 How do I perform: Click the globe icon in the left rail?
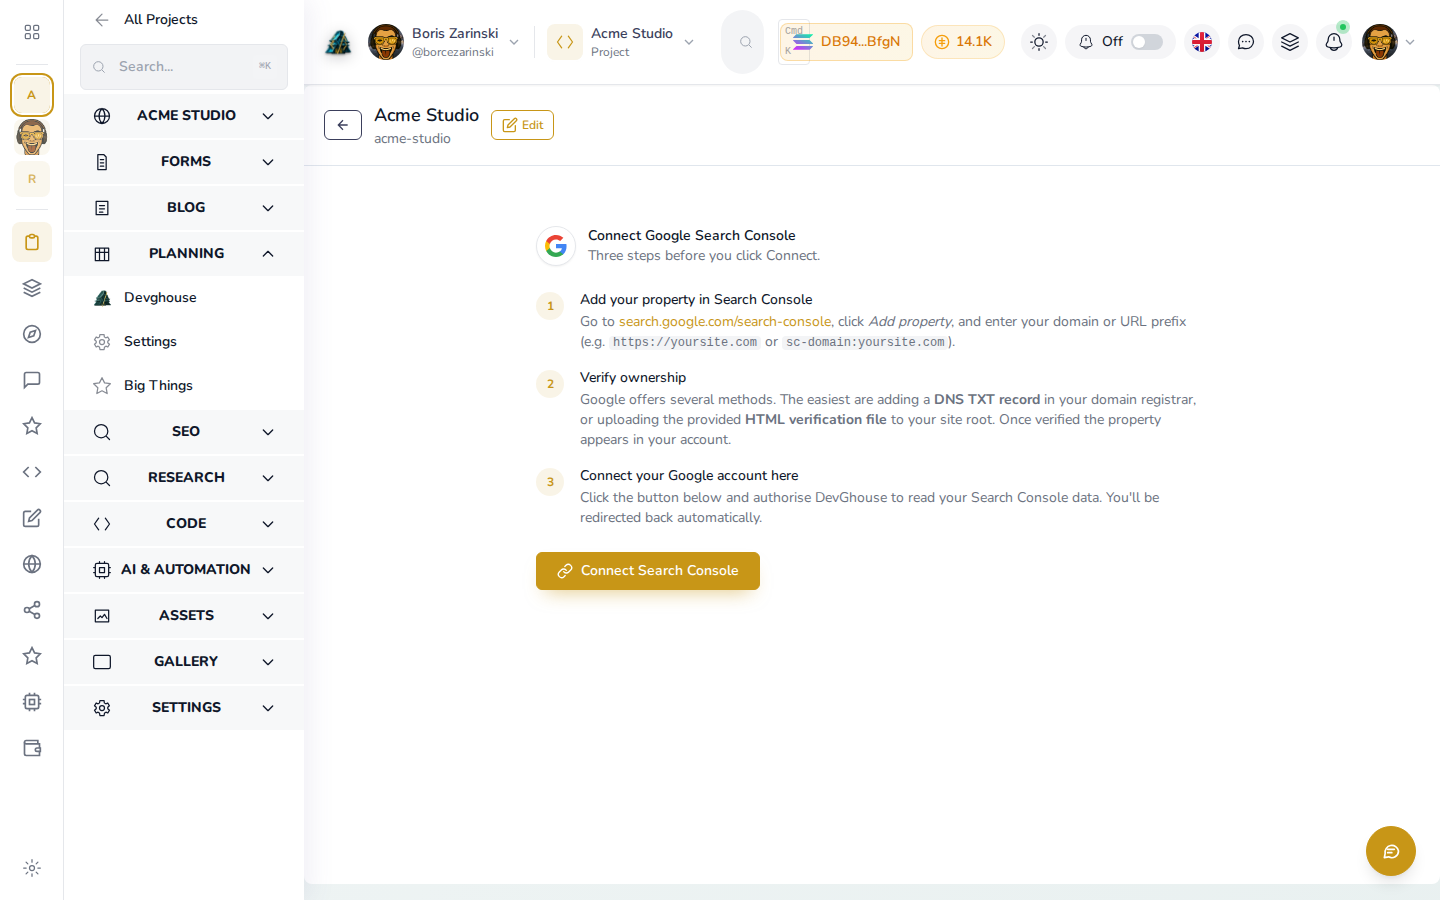point(32,564)
